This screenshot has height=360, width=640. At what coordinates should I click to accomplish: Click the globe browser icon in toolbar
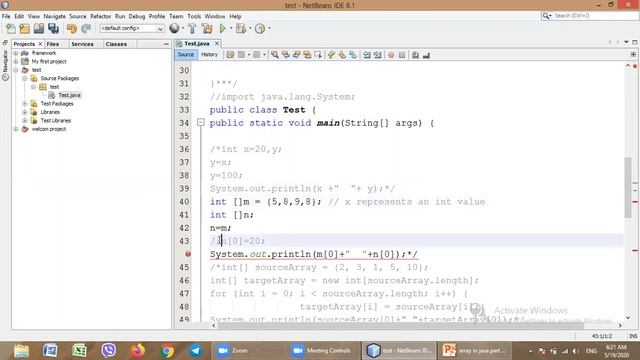click(174, 28)
